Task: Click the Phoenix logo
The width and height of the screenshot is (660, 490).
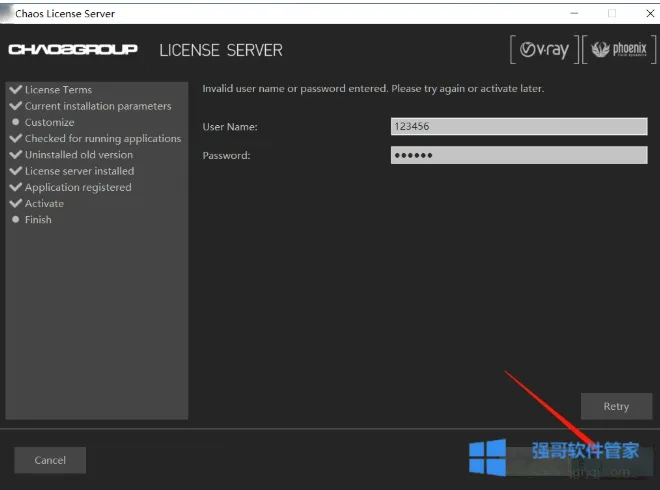Action: 619,50
